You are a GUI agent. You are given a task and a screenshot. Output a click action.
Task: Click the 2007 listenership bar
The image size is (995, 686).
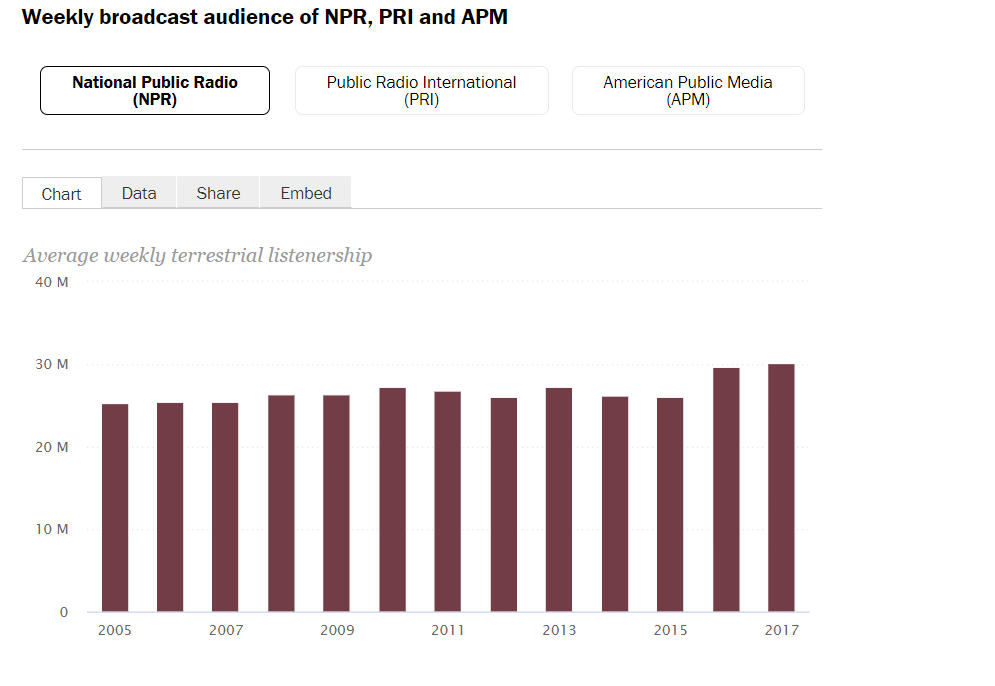pyautogui.click(x=225, y=508)
